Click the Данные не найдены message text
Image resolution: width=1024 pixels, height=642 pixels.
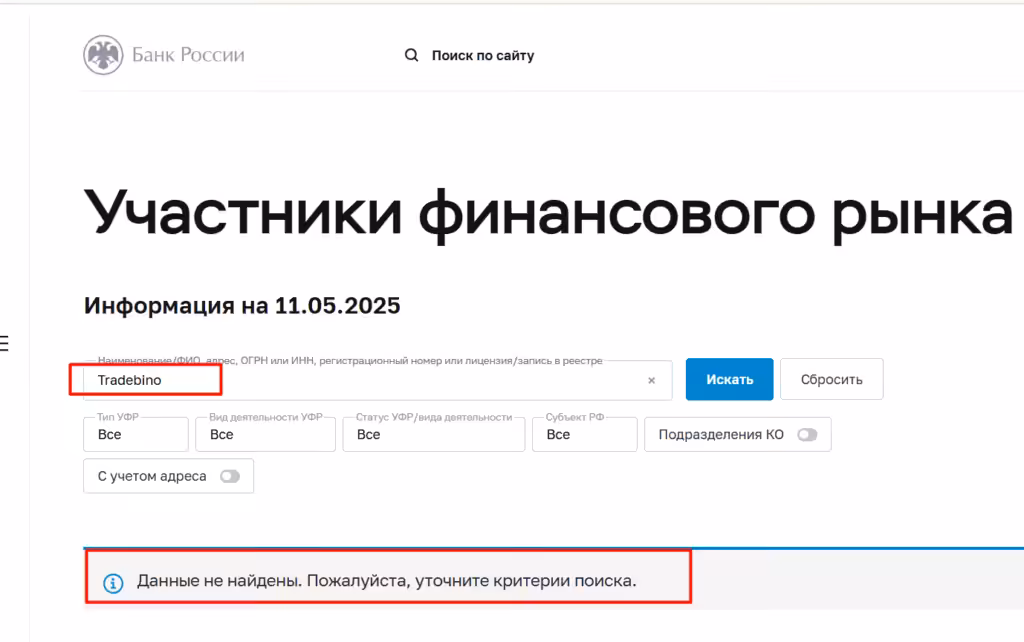click(387, 581)
